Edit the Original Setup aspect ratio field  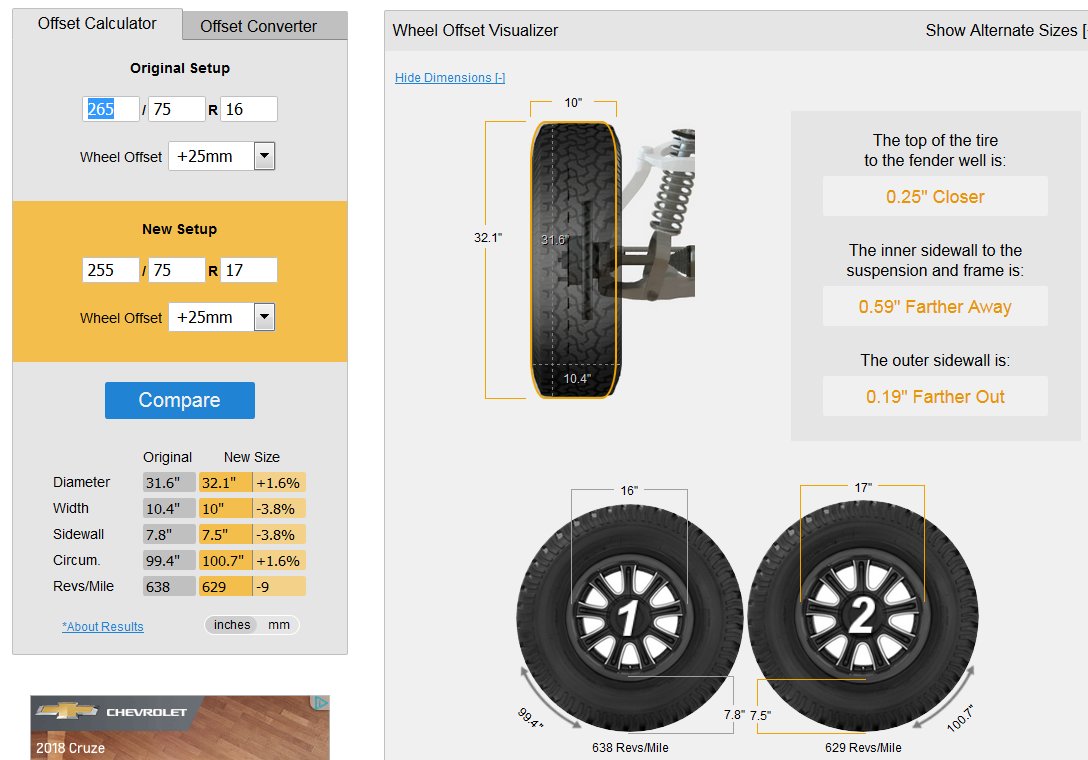(176, 109)
